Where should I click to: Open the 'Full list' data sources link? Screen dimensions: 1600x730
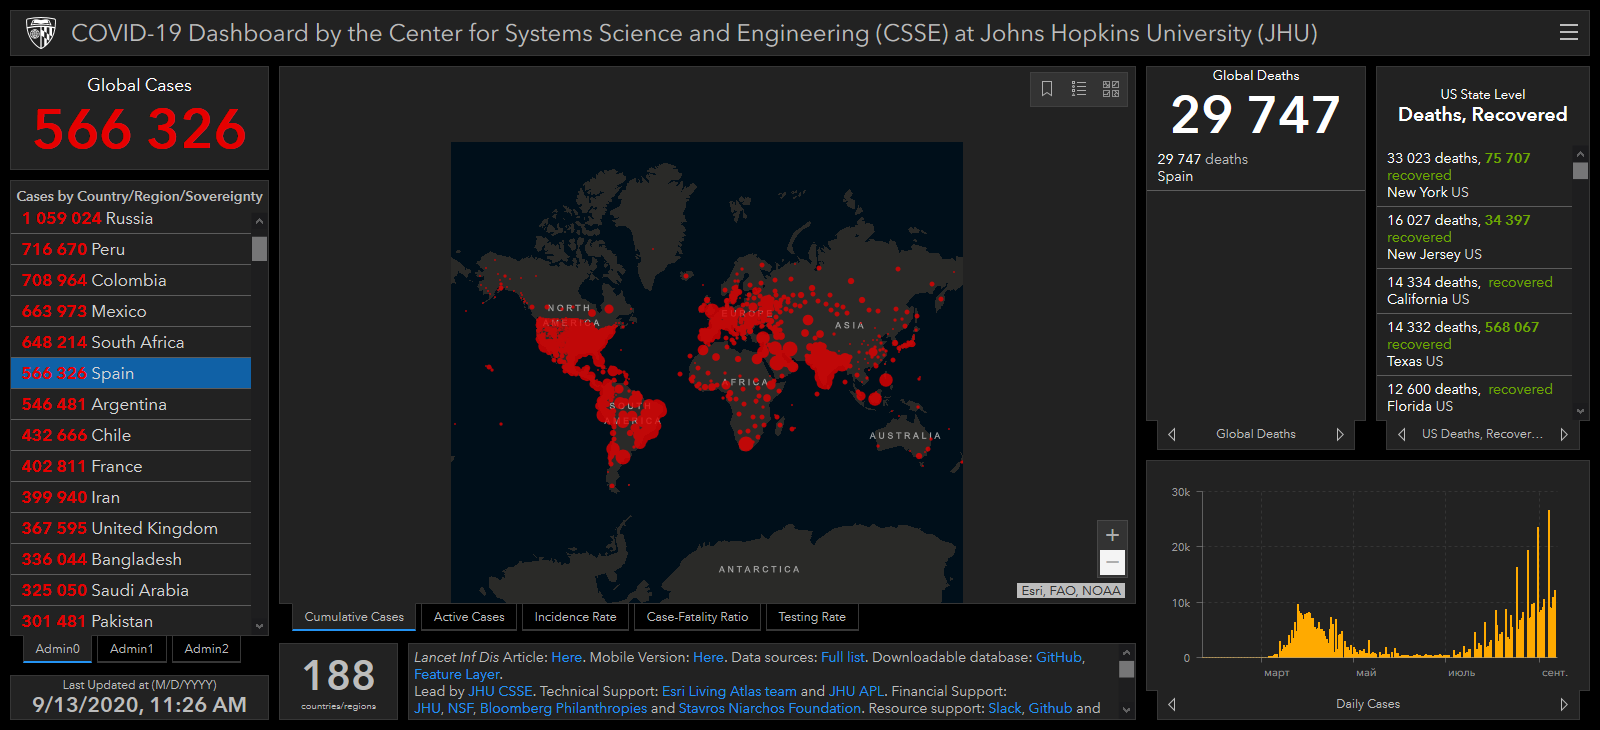click(842, 657)
